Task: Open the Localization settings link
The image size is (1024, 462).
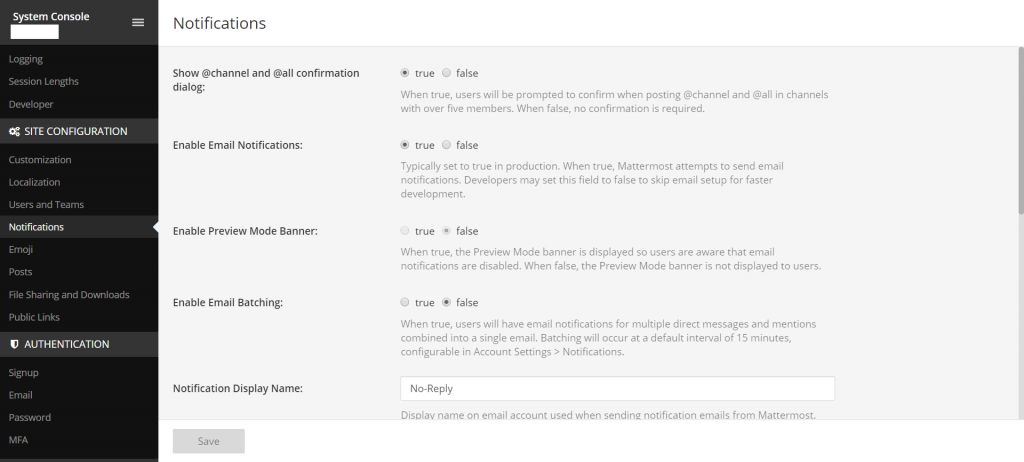Action: pos(34,182)
